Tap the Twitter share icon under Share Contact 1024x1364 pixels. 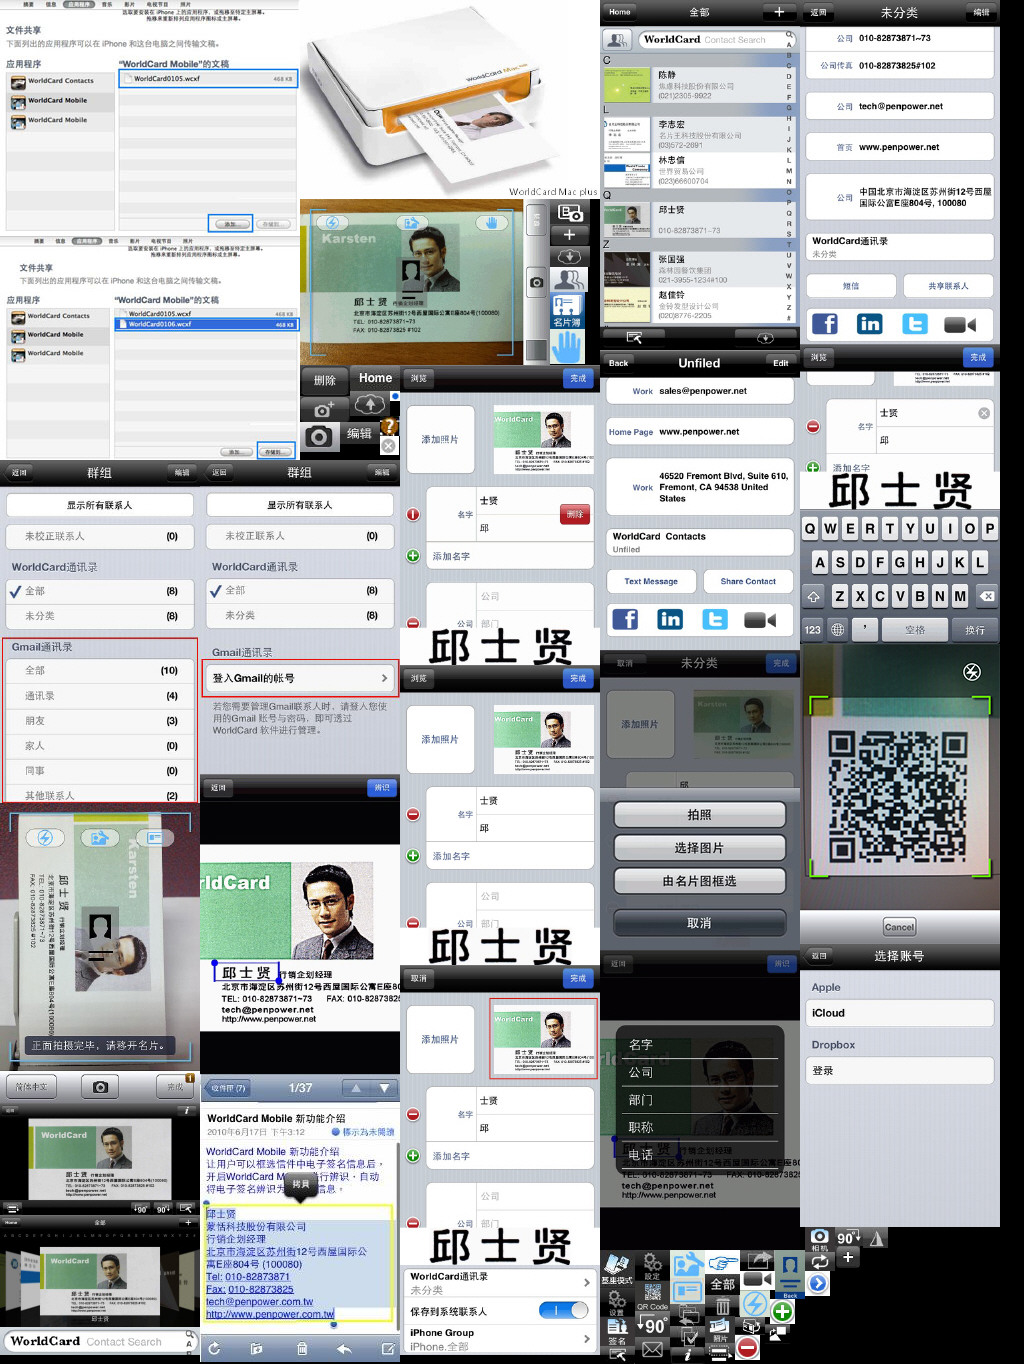(715, 620)
